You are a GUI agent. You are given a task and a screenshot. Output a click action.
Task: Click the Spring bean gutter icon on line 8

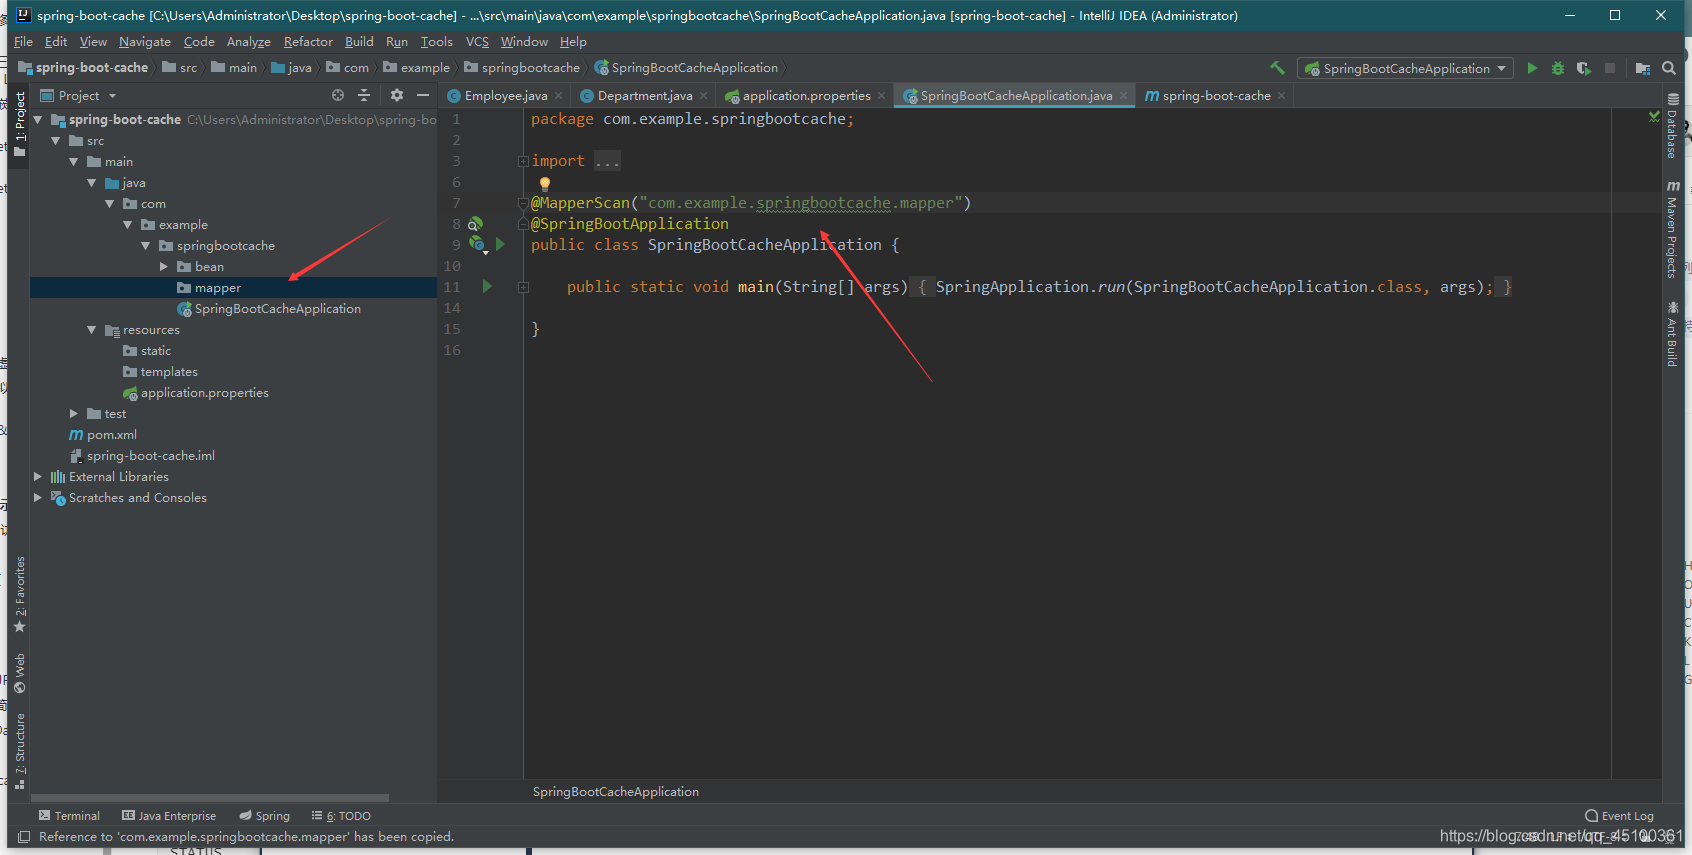[x=476, y=224]
